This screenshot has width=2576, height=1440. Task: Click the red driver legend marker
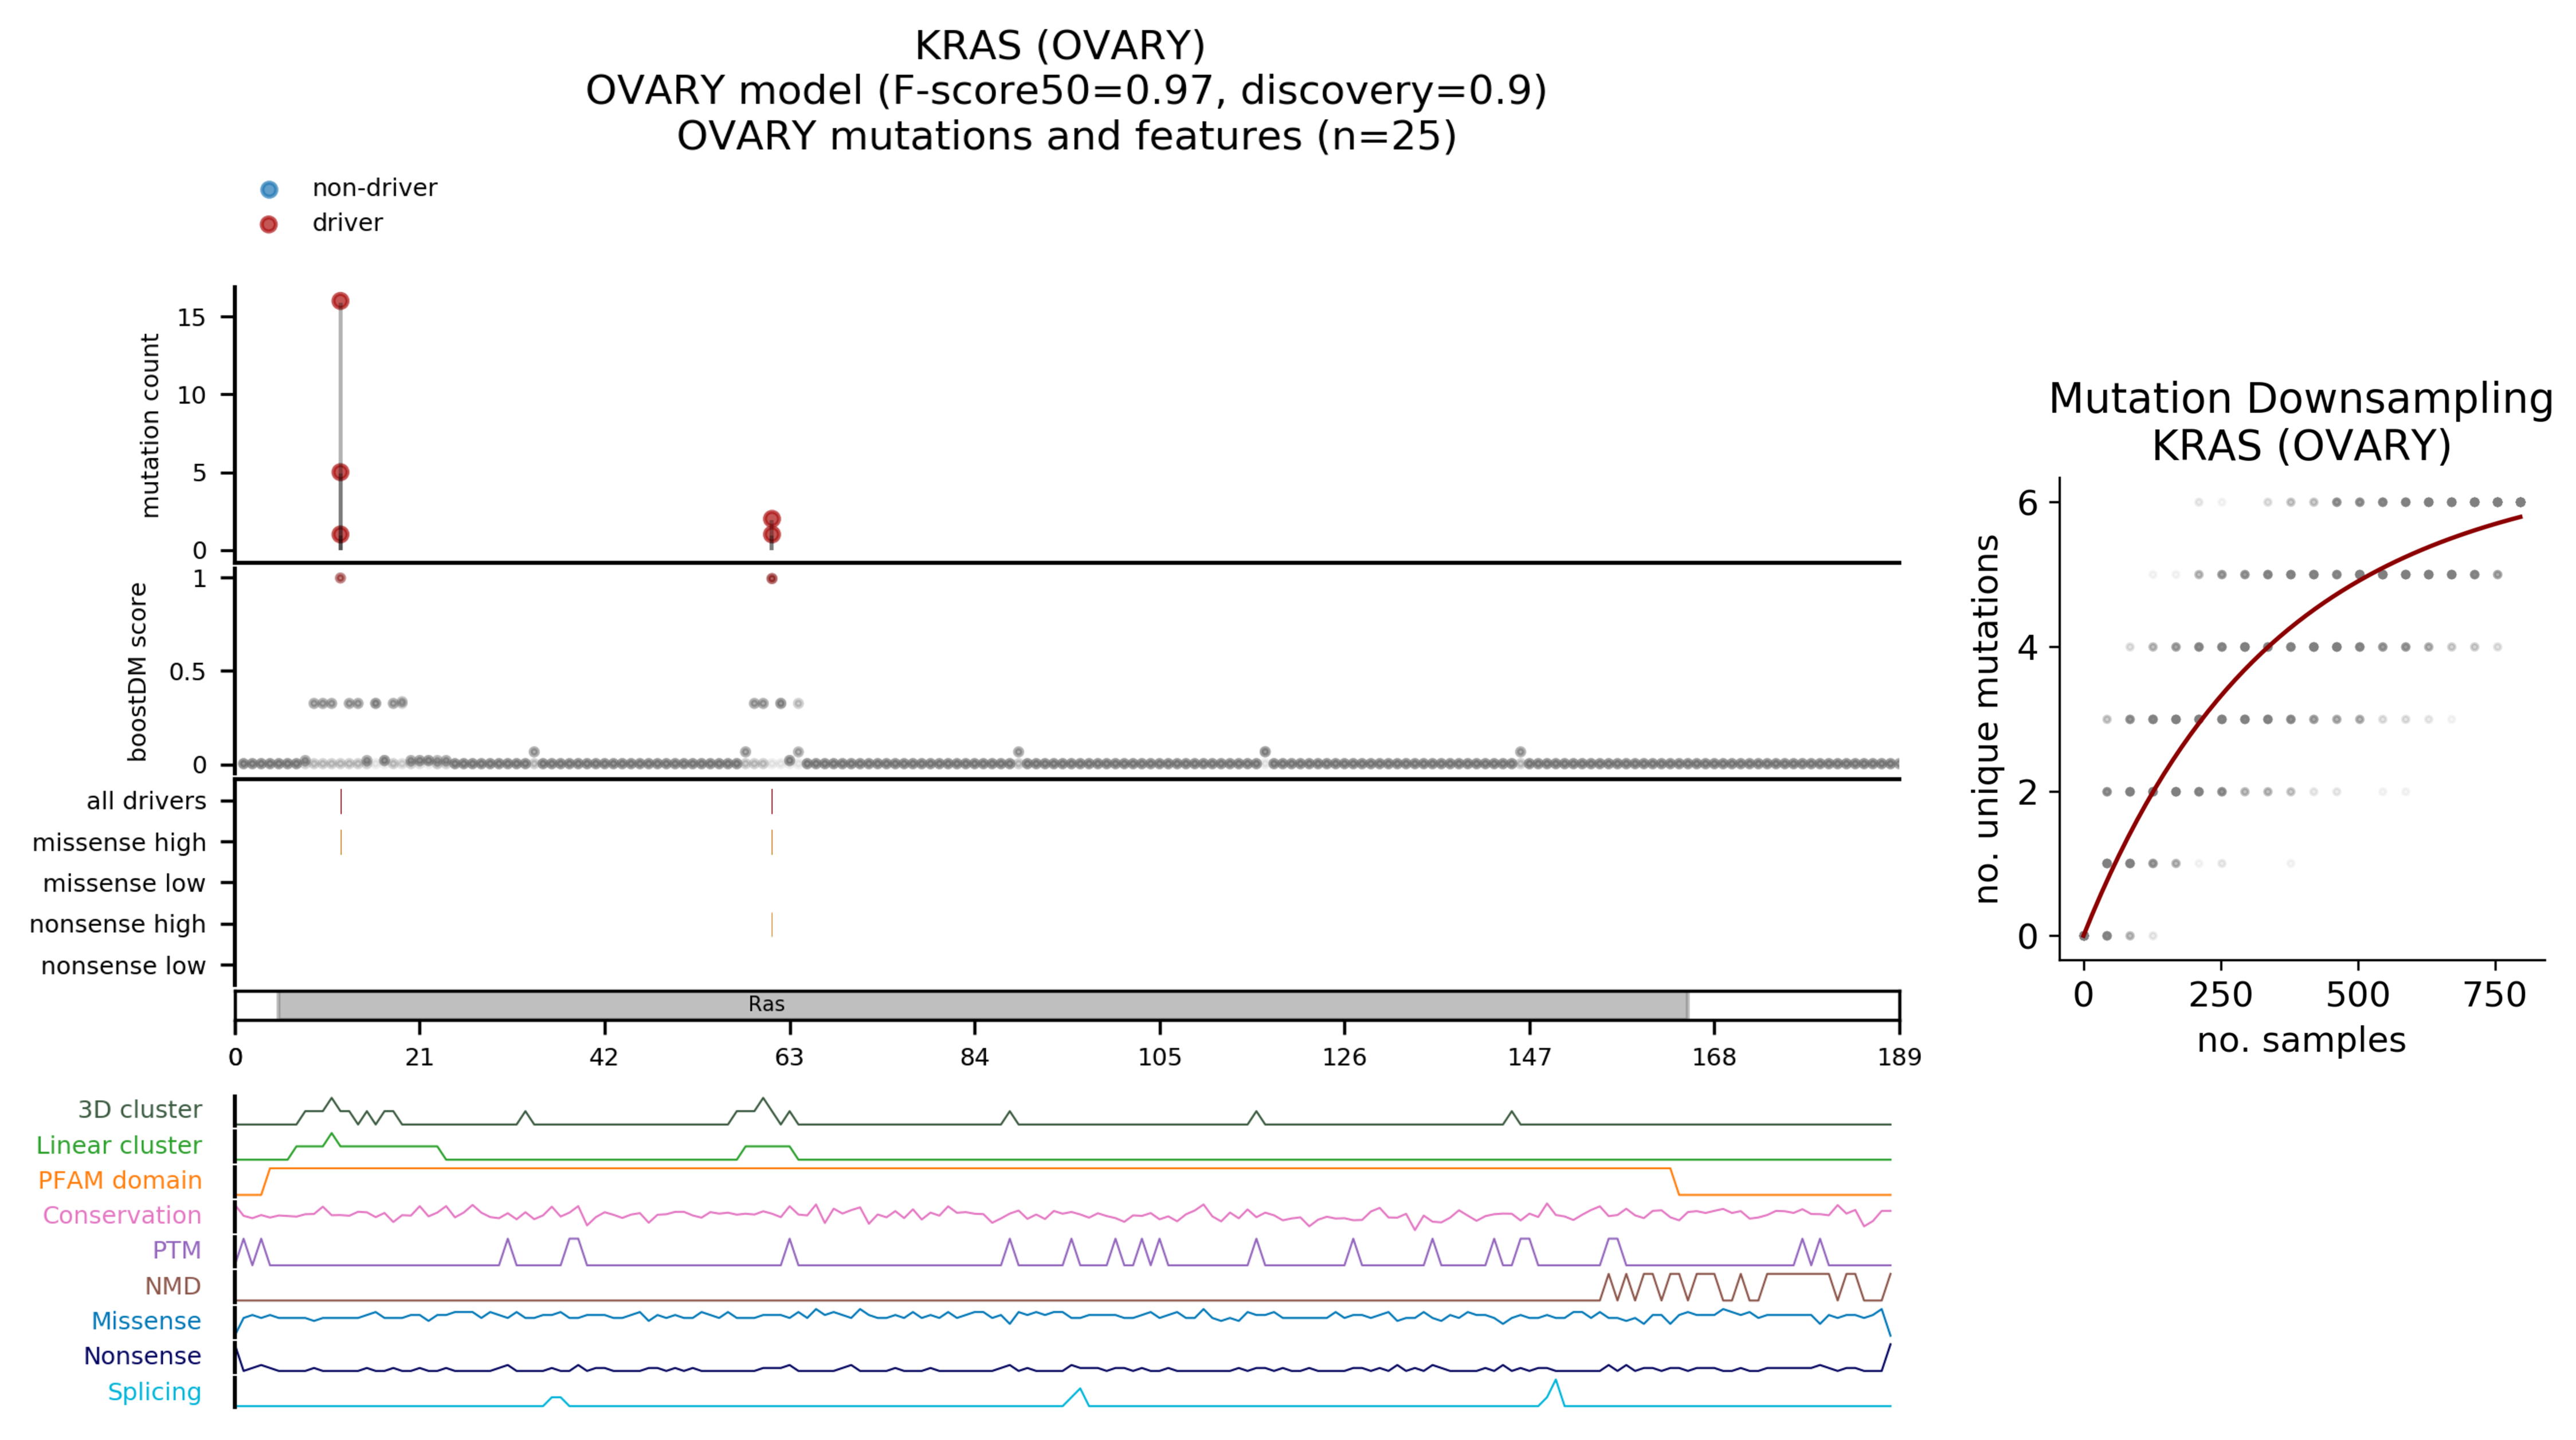point(269,224)
